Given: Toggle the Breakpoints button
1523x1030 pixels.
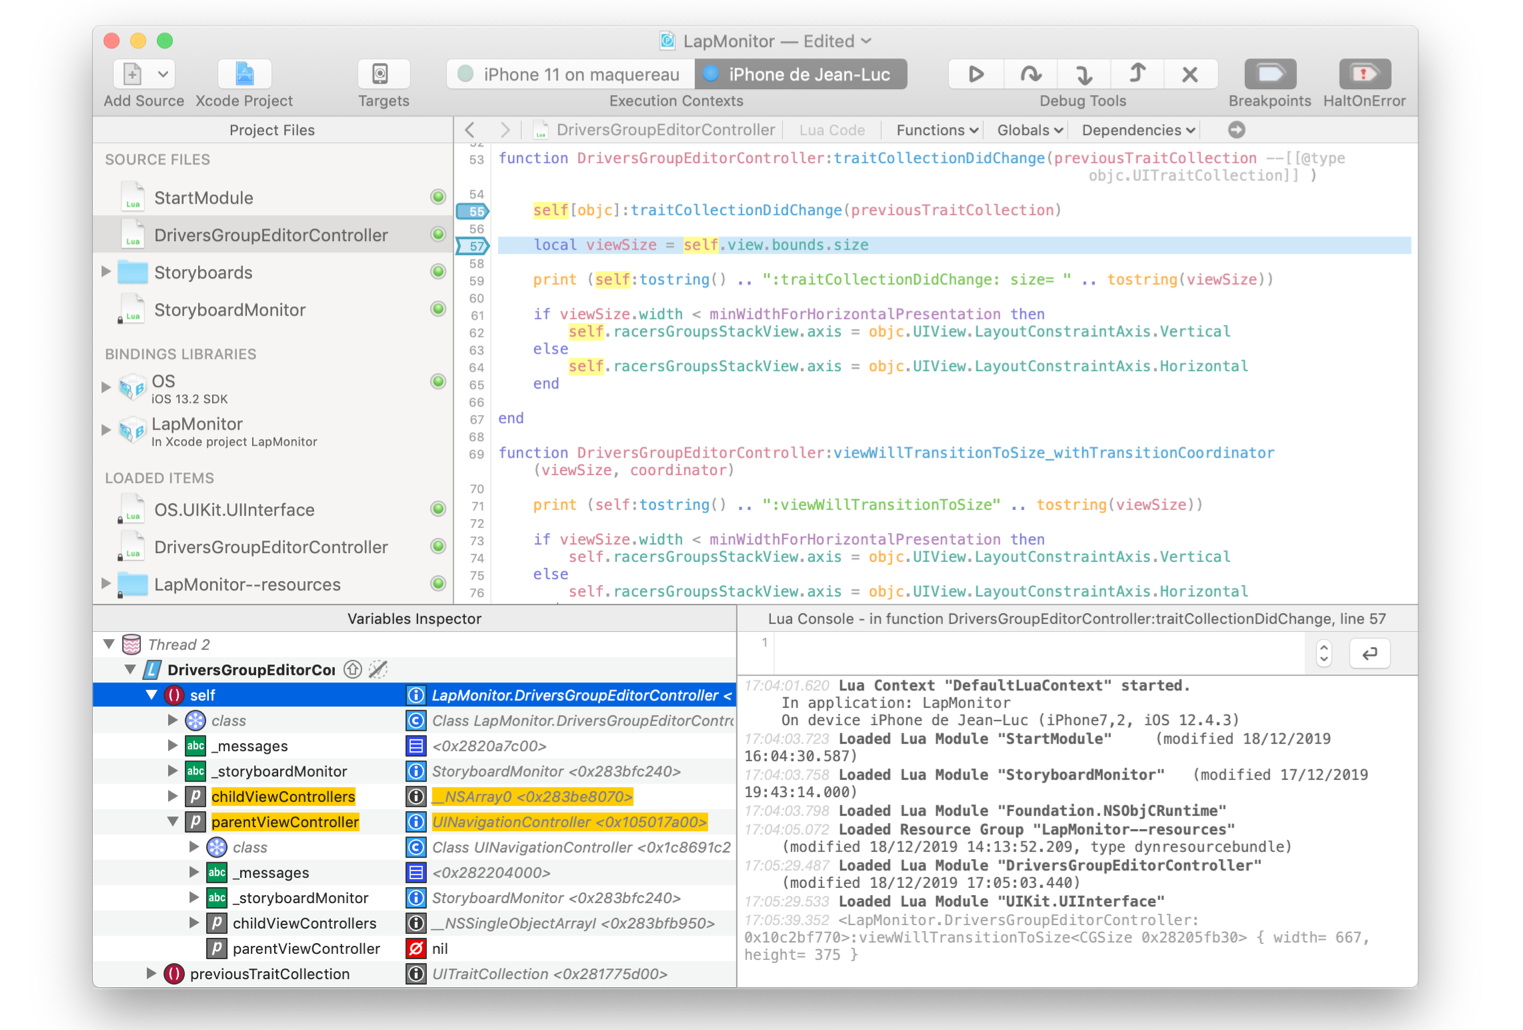Looking at the screenshot, I should tap(1270, 74).
